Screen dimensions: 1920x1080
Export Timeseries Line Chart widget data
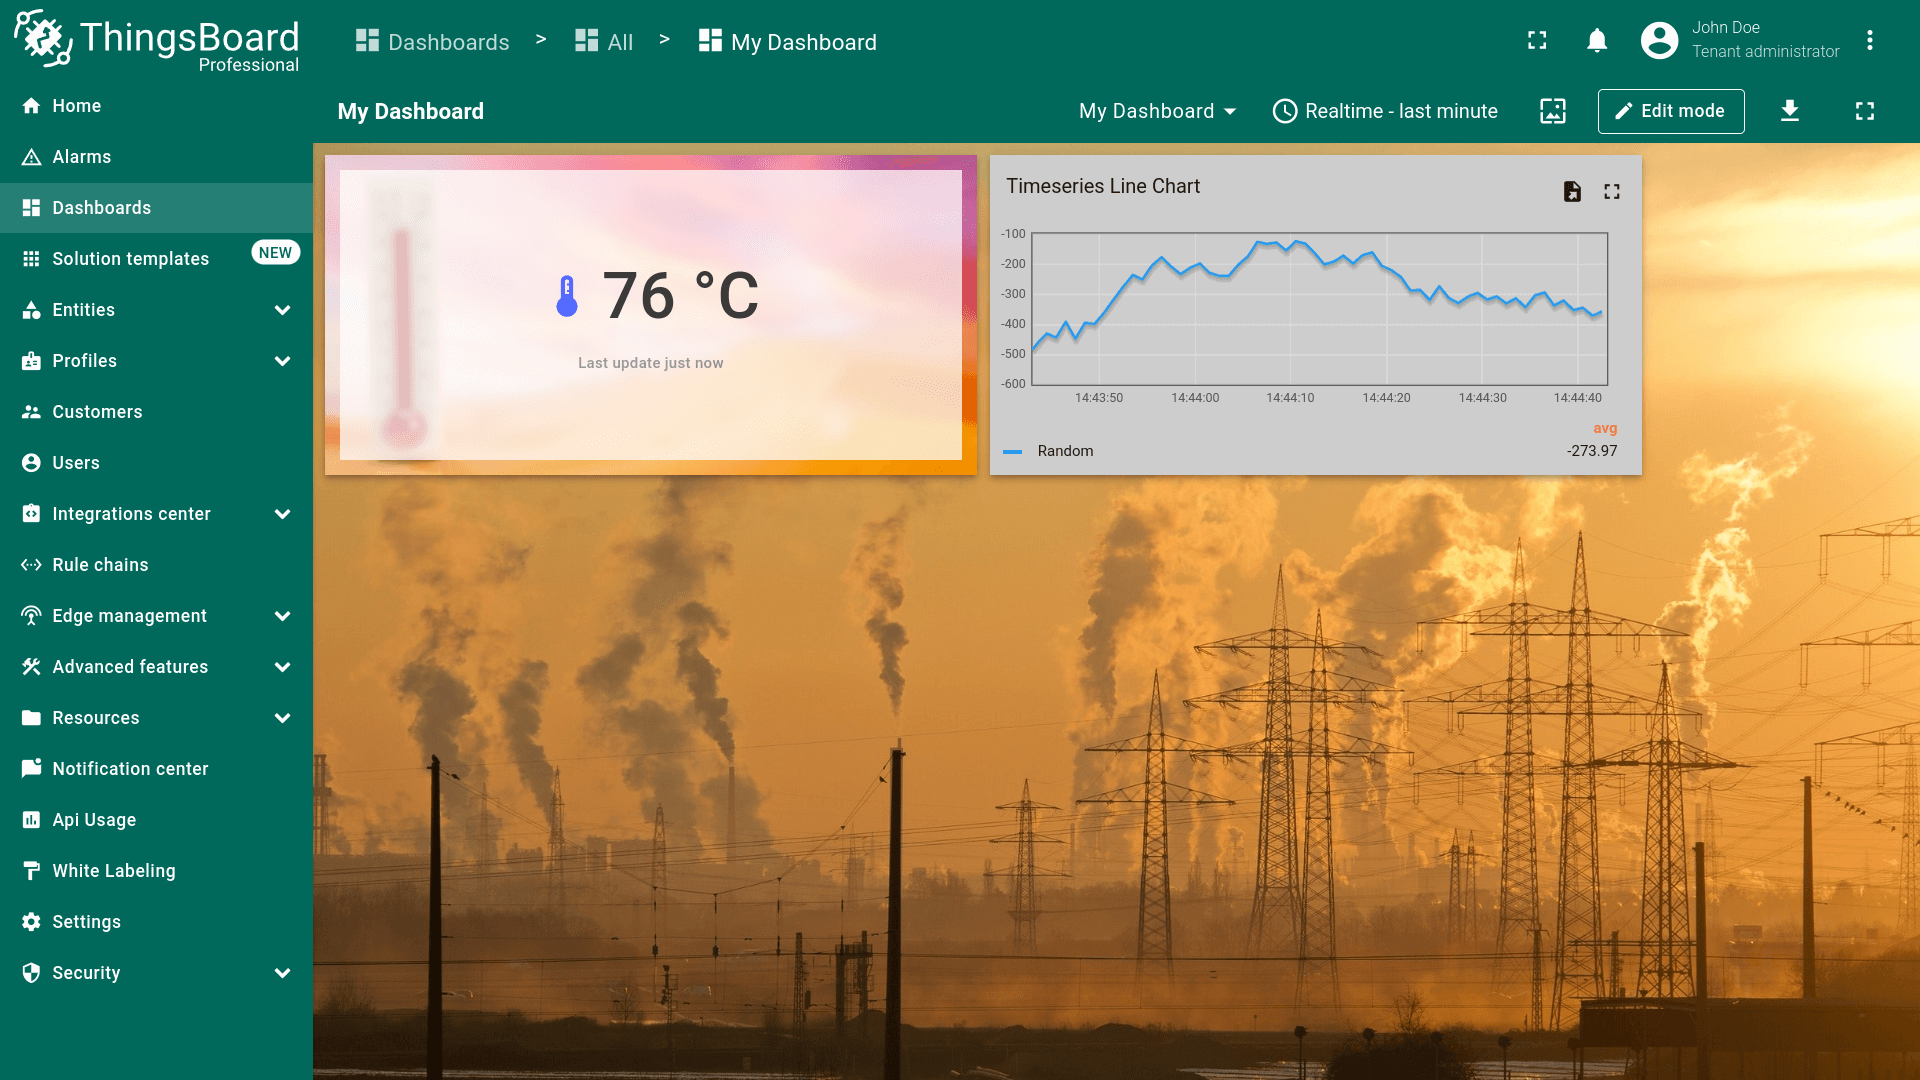pos(1572,191)
